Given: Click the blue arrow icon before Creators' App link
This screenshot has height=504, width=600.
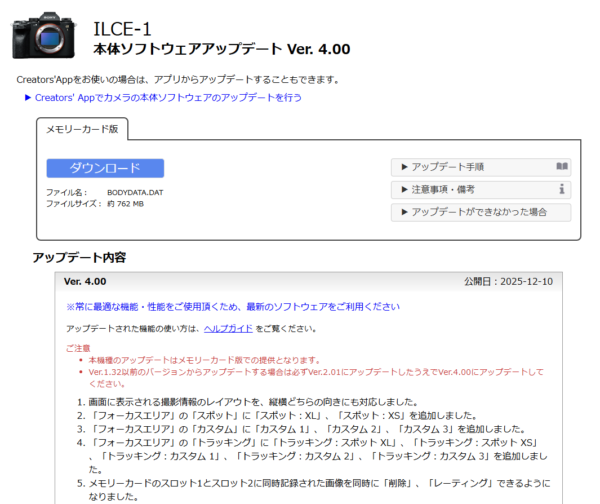Looking at the screenshot, I should click(28, 98).
